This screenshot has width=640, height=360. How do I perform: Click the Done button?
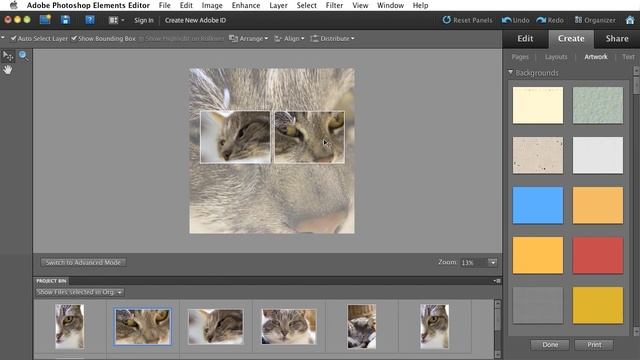(x=550, y=344)
